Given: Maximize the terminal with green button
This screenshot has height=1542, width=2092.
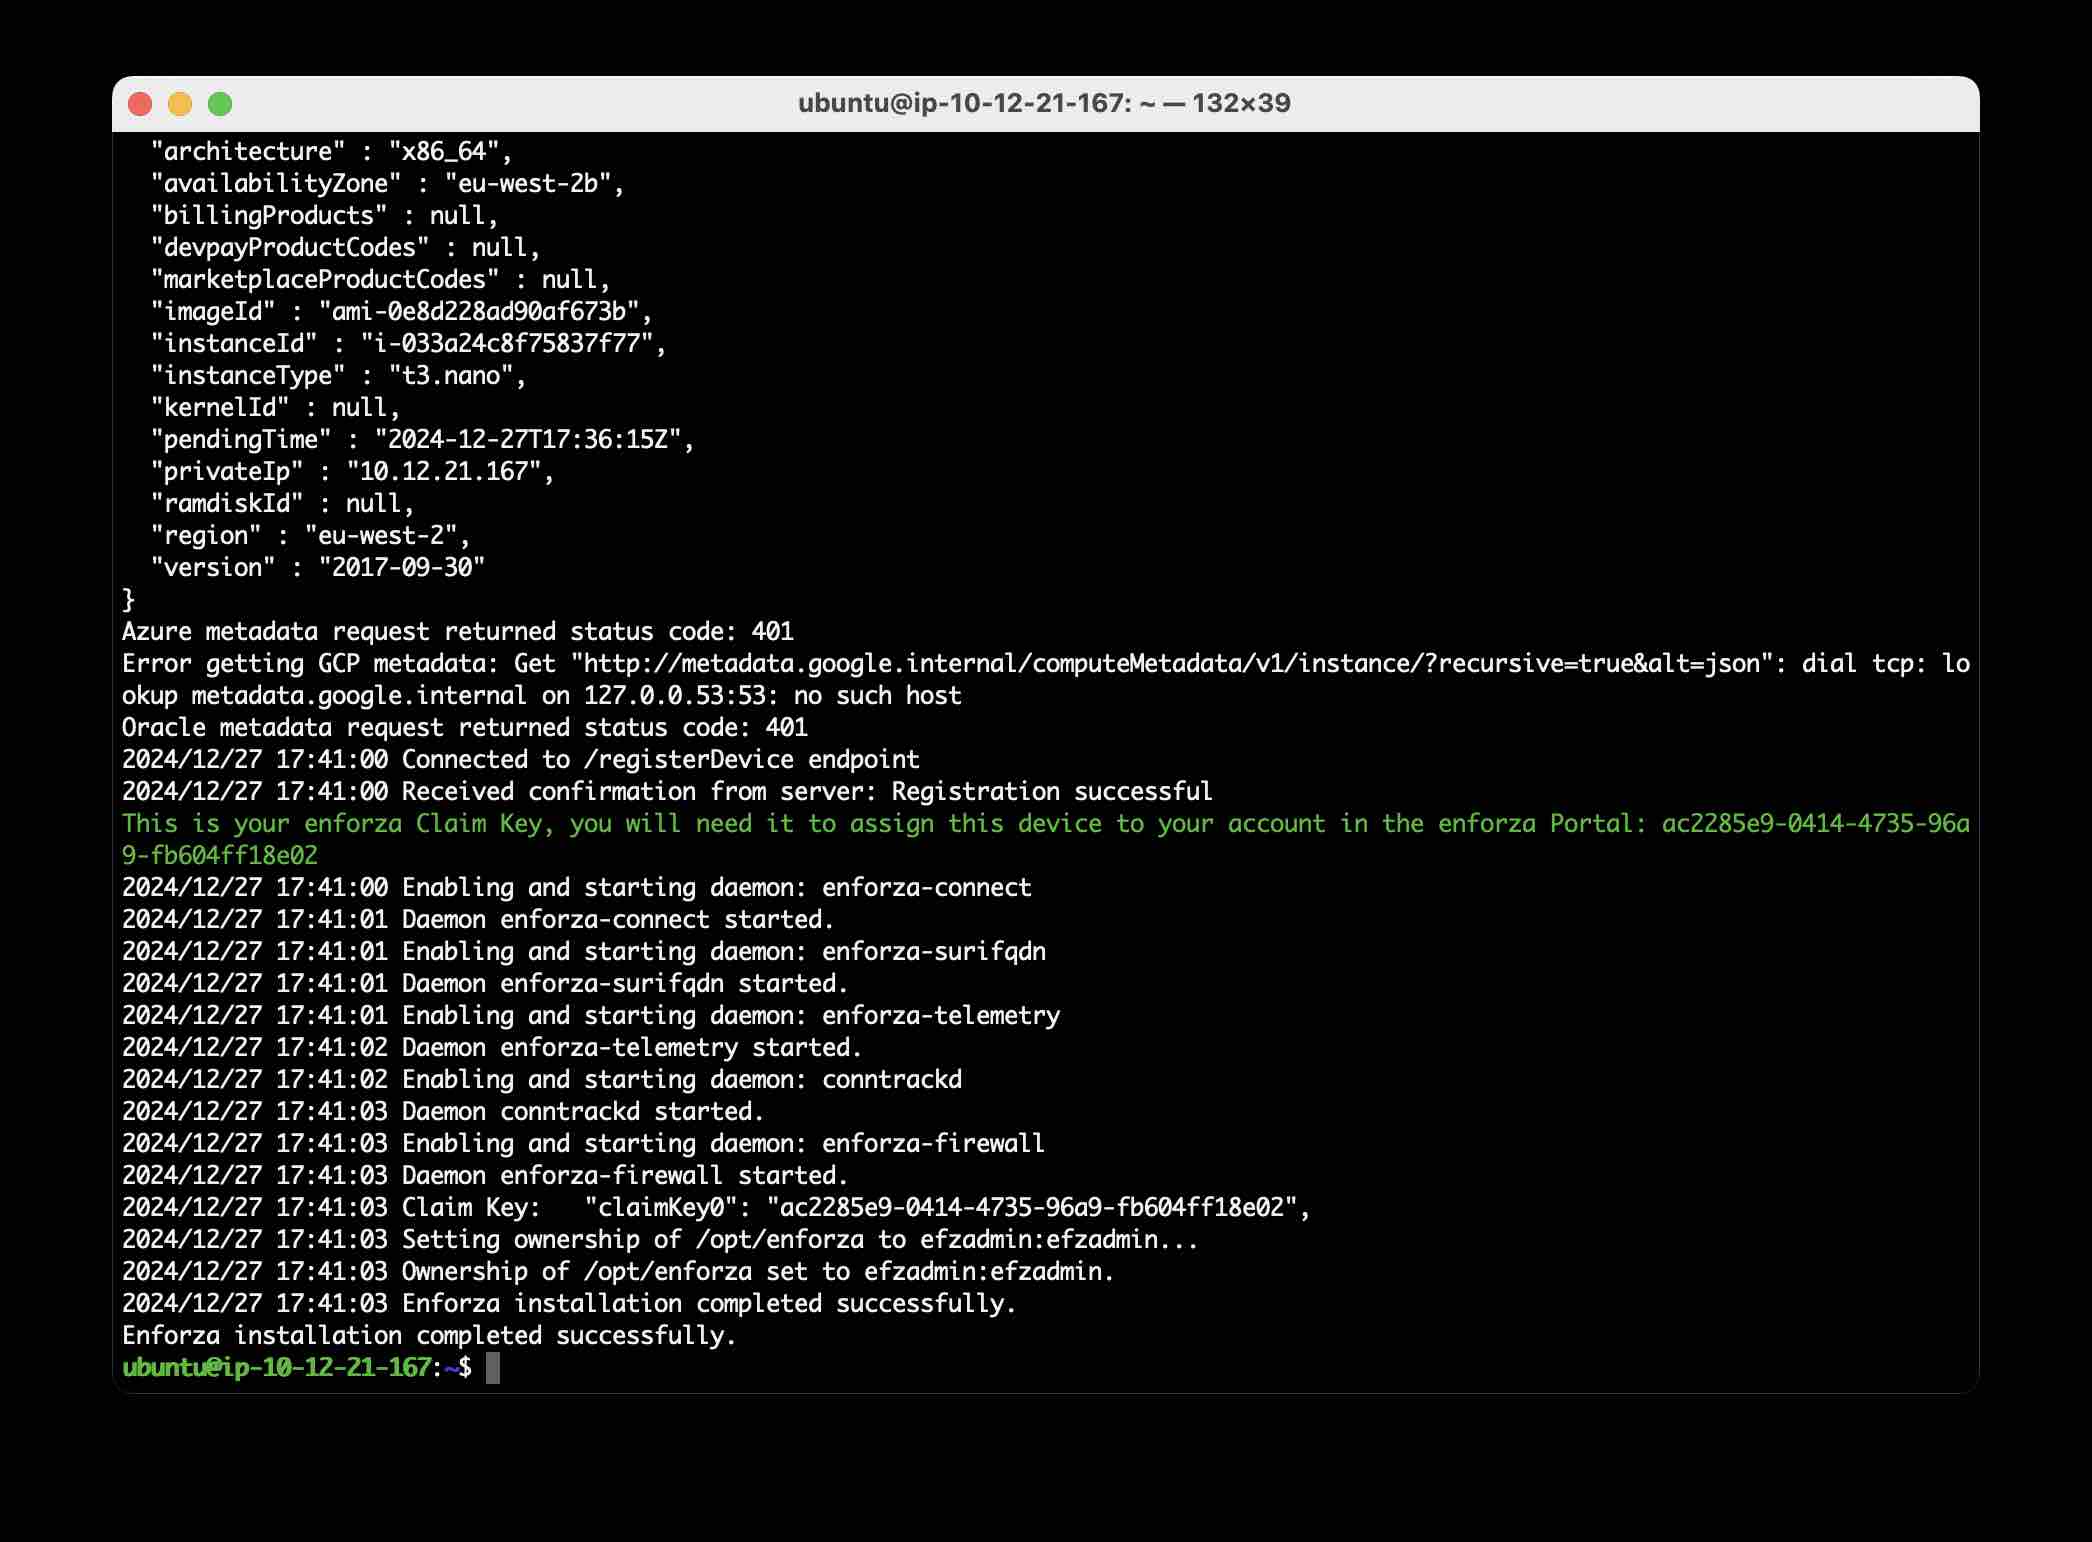Looking at the screenshot, I should [x=220, y=104].
